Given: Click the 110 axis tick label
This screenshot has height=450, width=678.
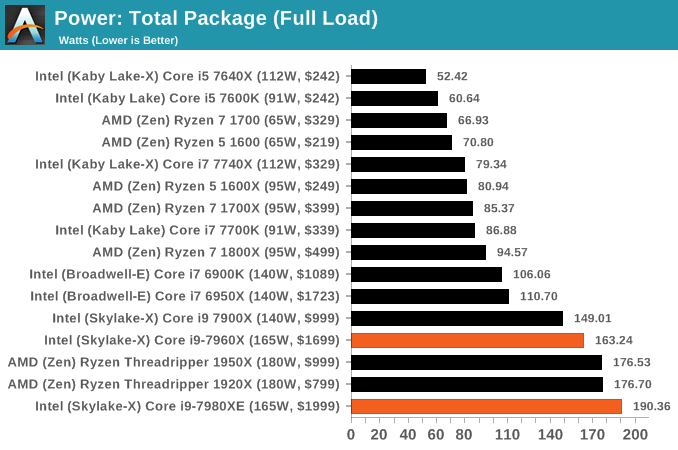Looking at the screenshot, I should [507, 434].
